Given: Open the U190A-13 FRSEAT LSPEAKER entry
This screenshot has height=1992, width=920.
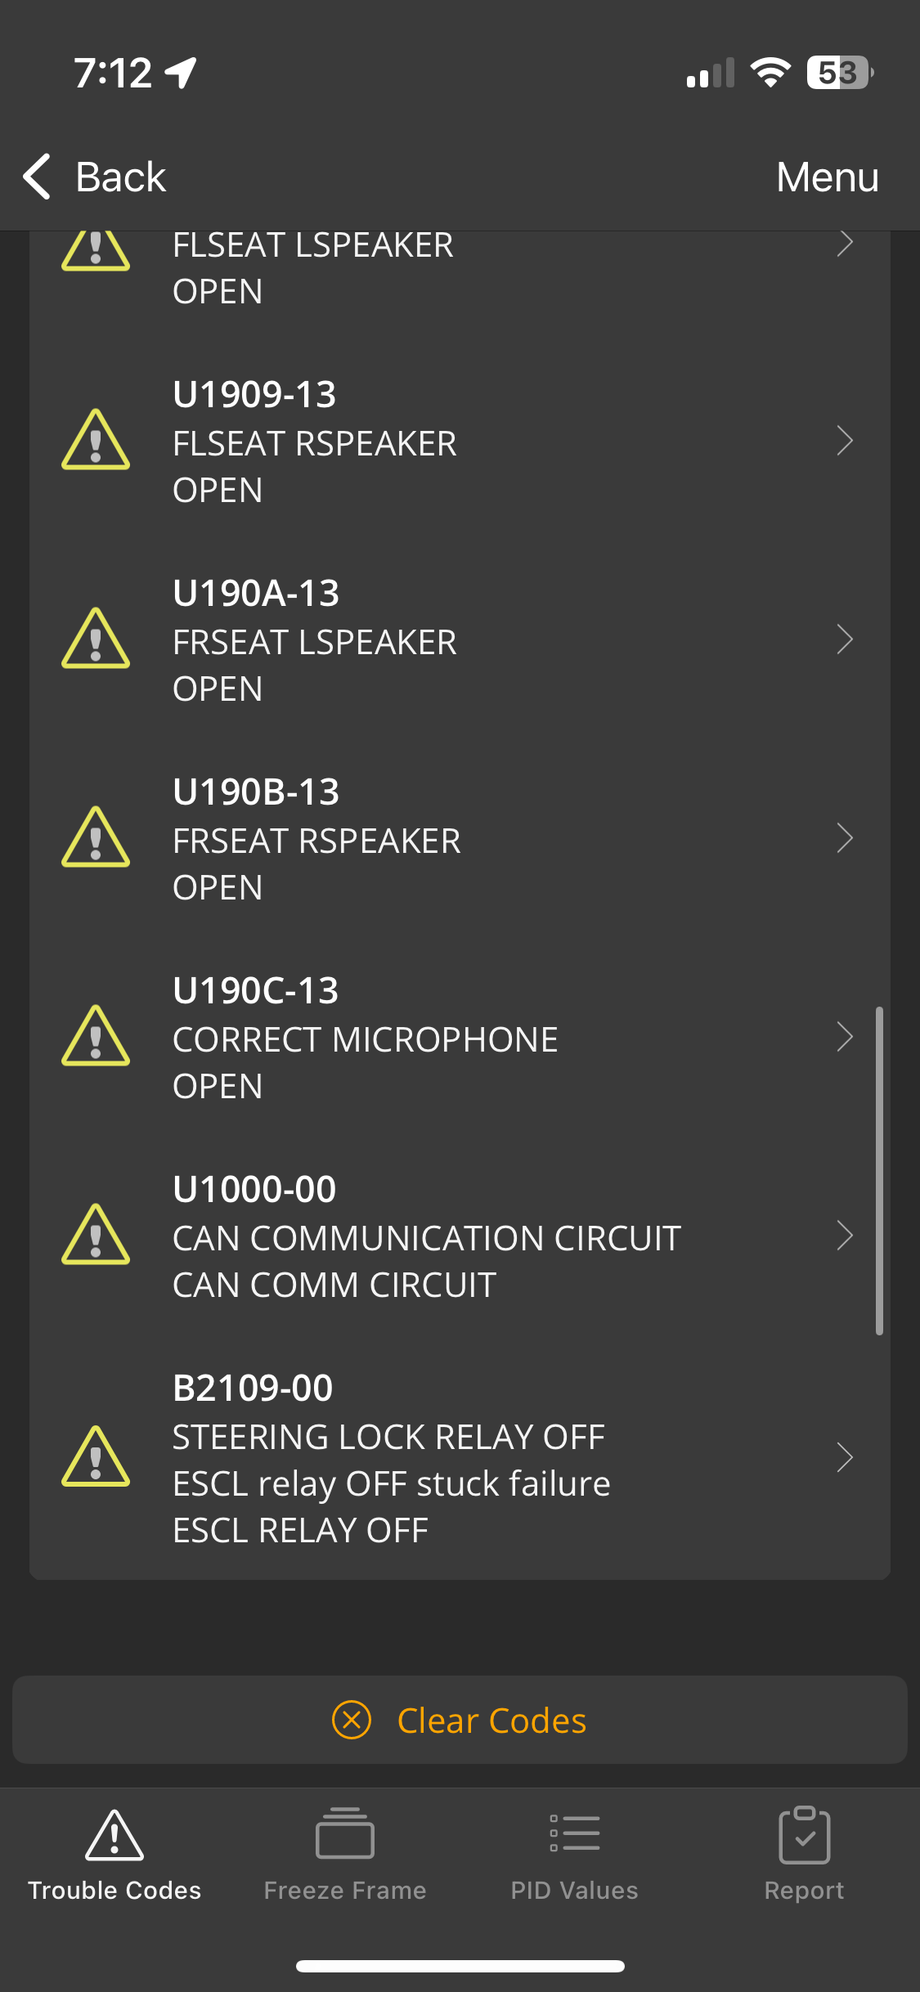Looking at the screenshot, I should pyautogui.click(x=315, y=641).
